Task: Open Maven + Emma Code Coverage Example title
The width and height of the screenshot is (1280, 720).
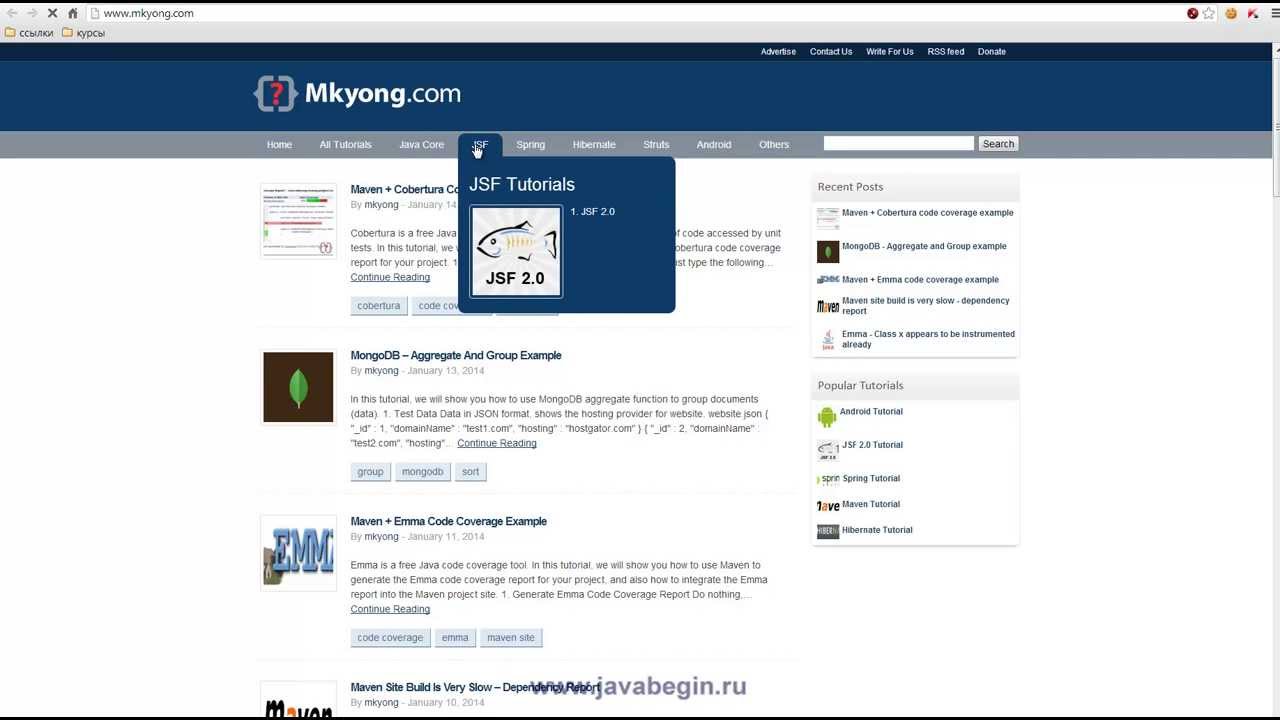Action: [448, 522]
